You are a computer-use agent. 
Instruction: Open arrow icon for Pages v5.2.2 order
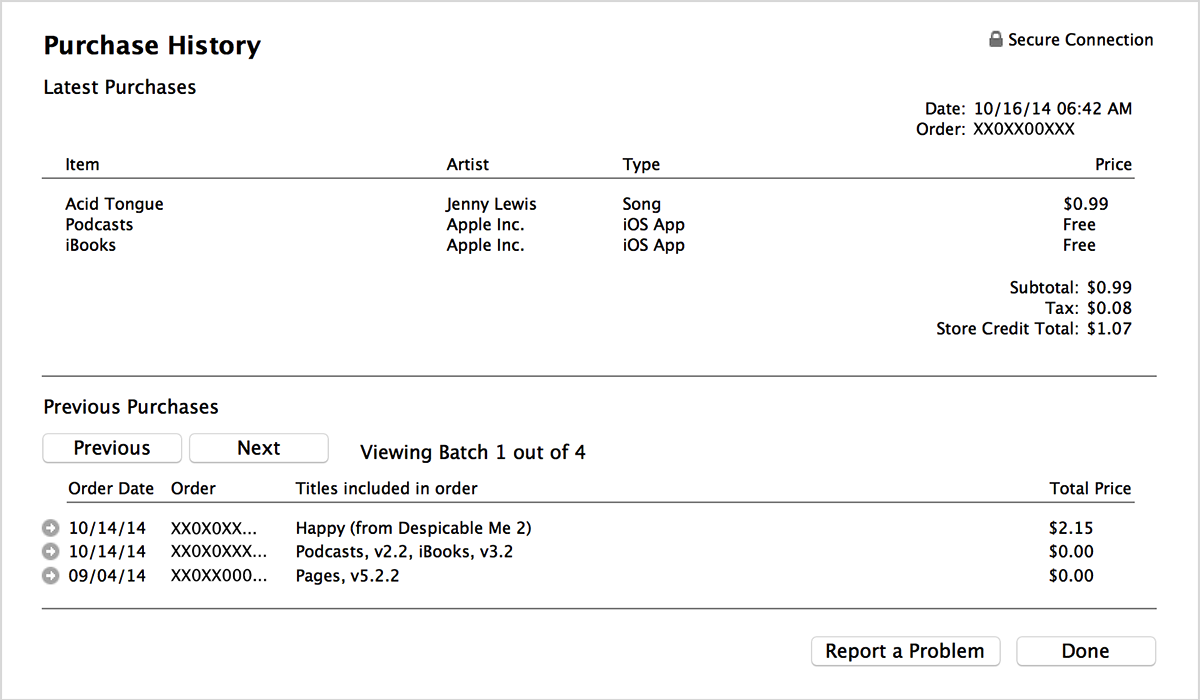pos(51,576)
